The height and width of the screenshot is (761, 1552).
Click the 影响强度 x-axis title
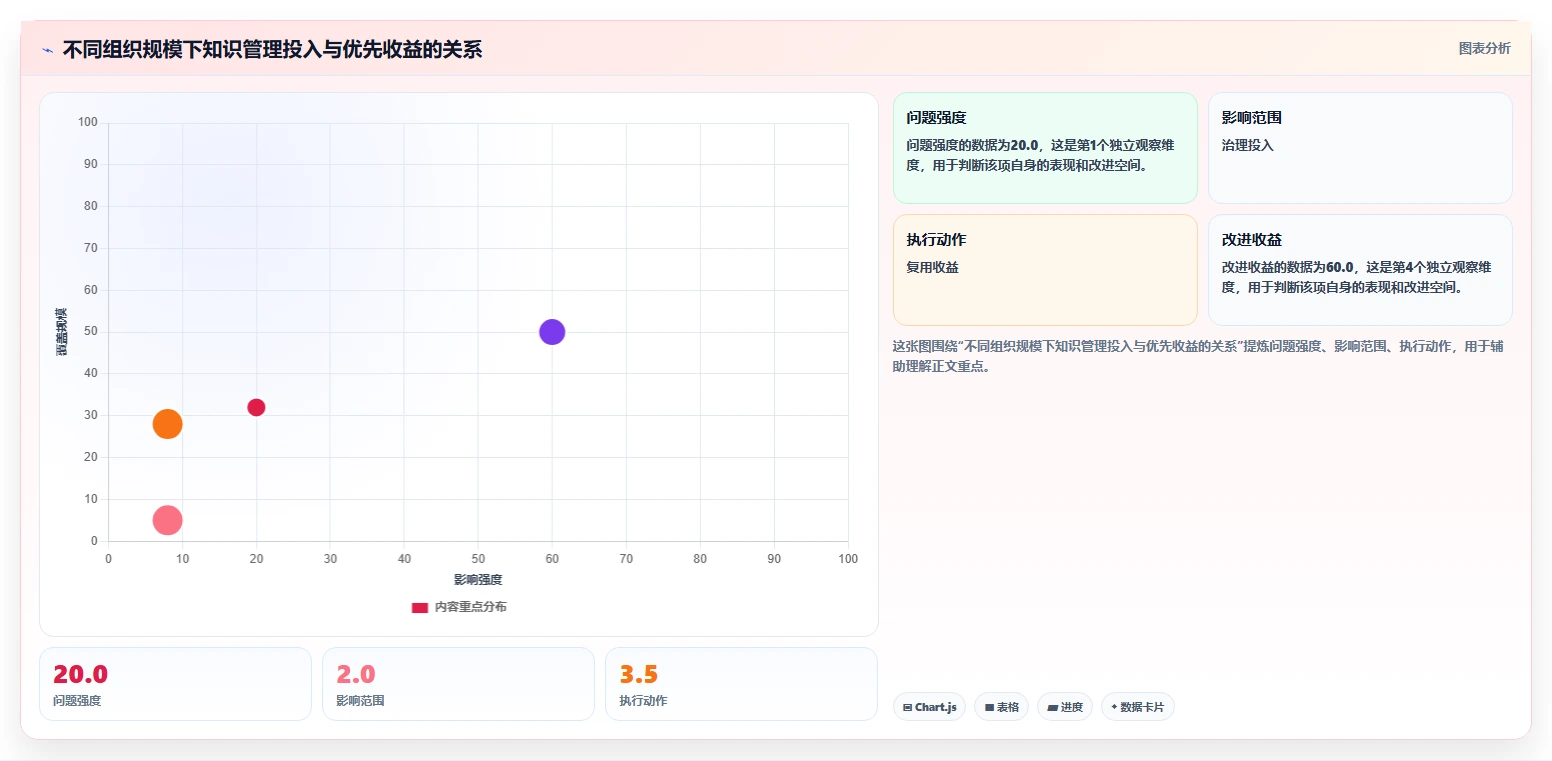click(x=478, y=580)
